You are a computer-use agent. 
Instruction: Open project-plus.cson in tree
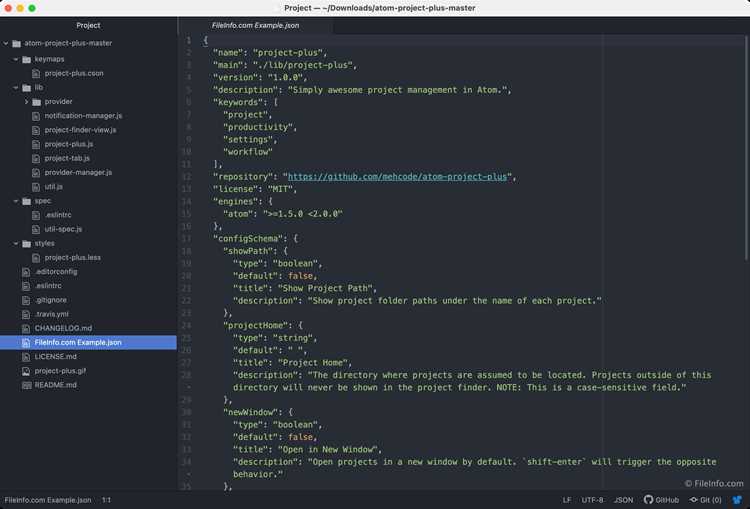point(74,74)
